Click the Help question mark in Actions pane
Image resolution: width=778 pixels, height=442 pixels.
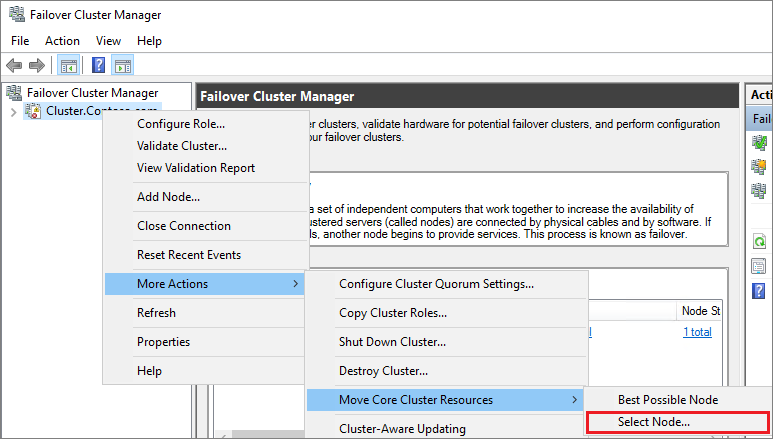pyautogui.click(x=759, y=290)
